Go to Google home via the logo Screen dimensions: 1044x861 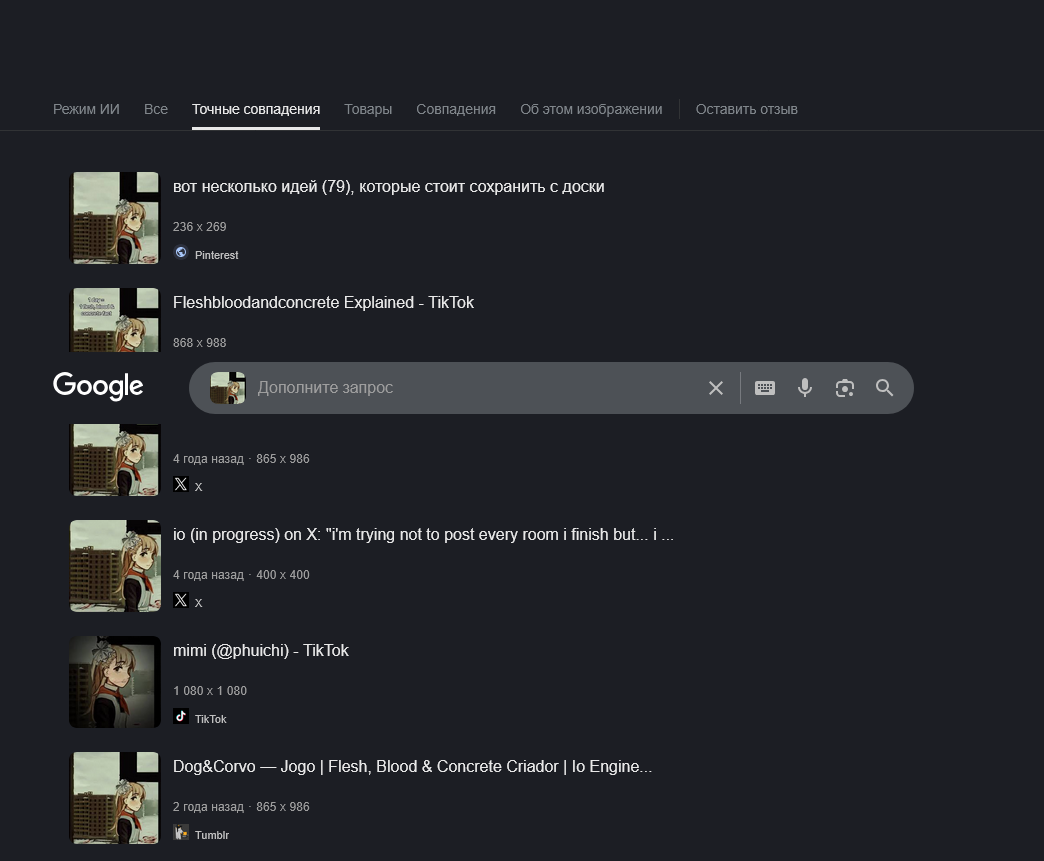[98, 386]
